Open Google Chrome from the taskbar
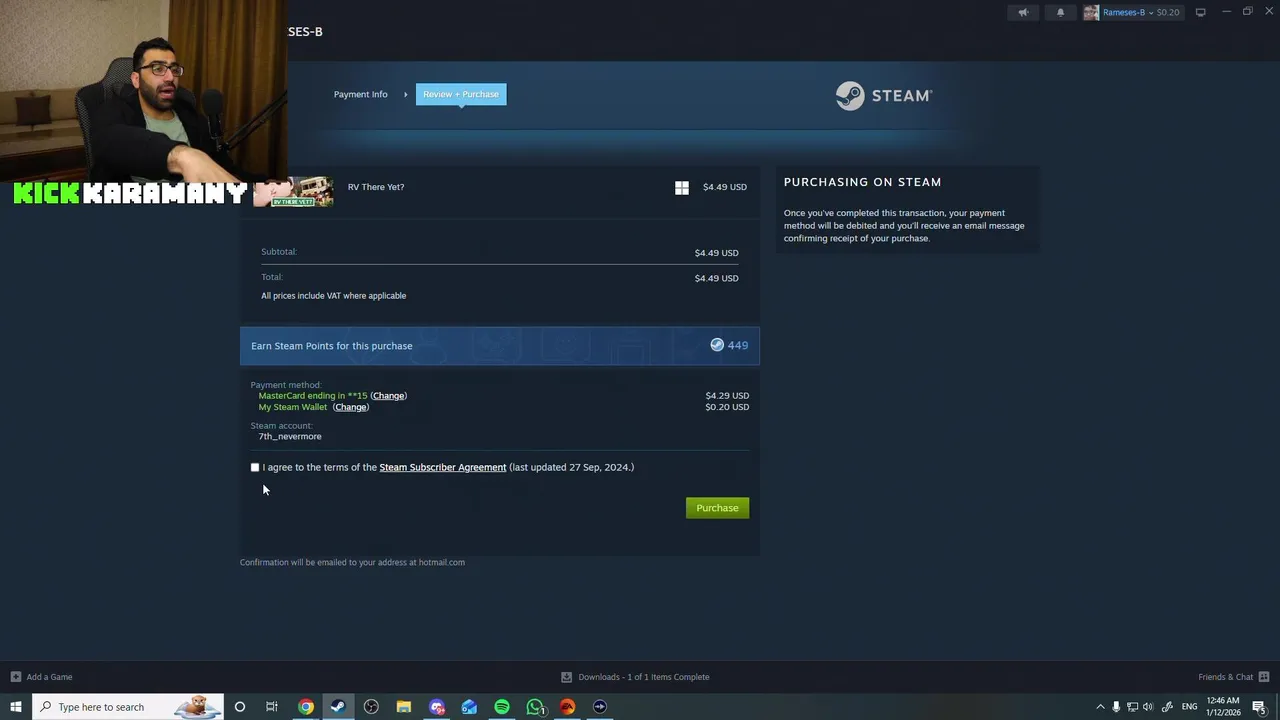 coord(306,707)
